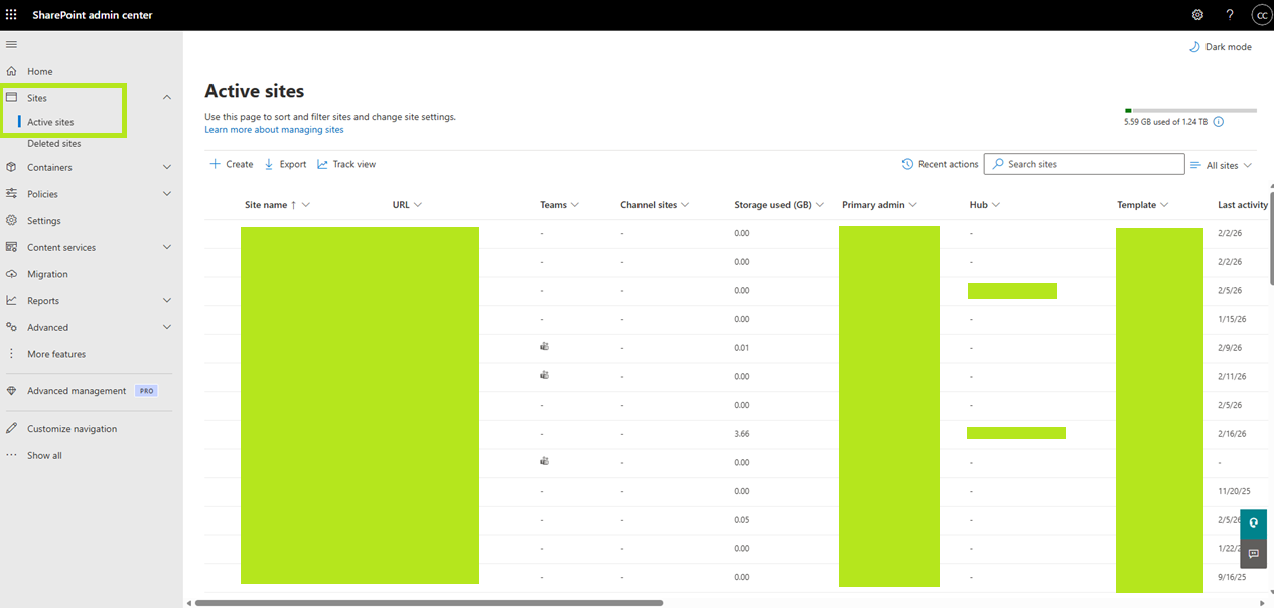
Task: Click the 11/20/25 last activity cell
Action: point(1232,491)
